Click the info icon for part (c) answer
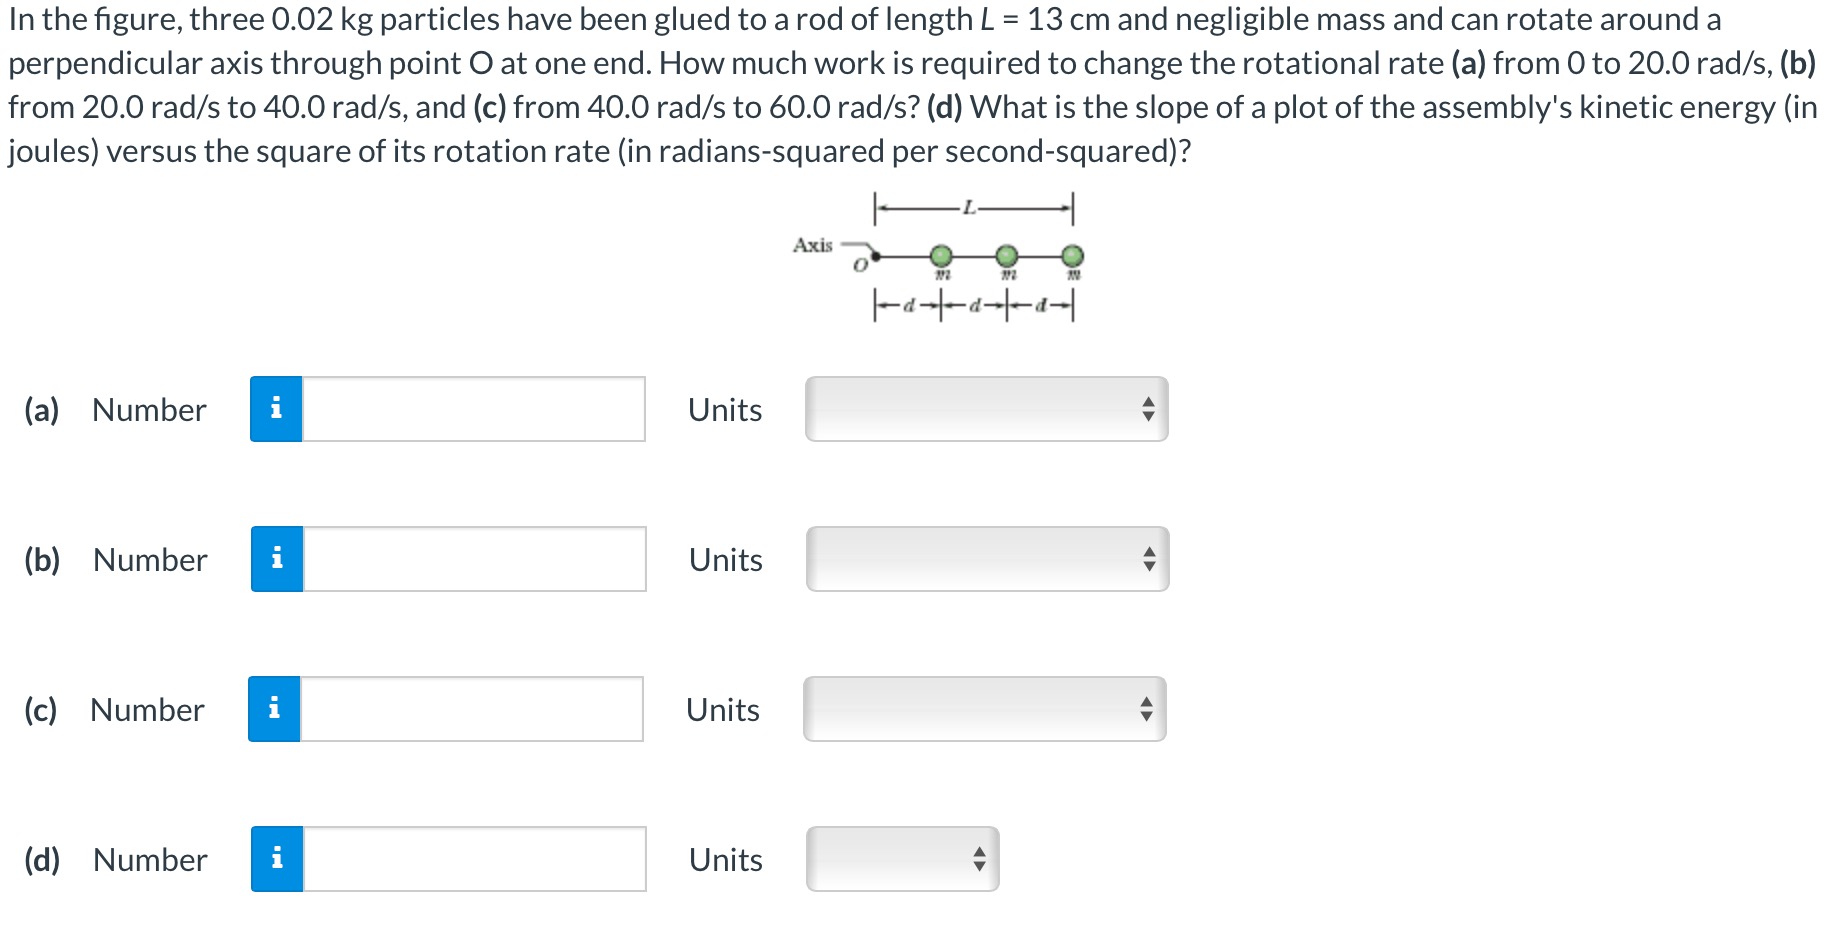 [x=276, y=710]
